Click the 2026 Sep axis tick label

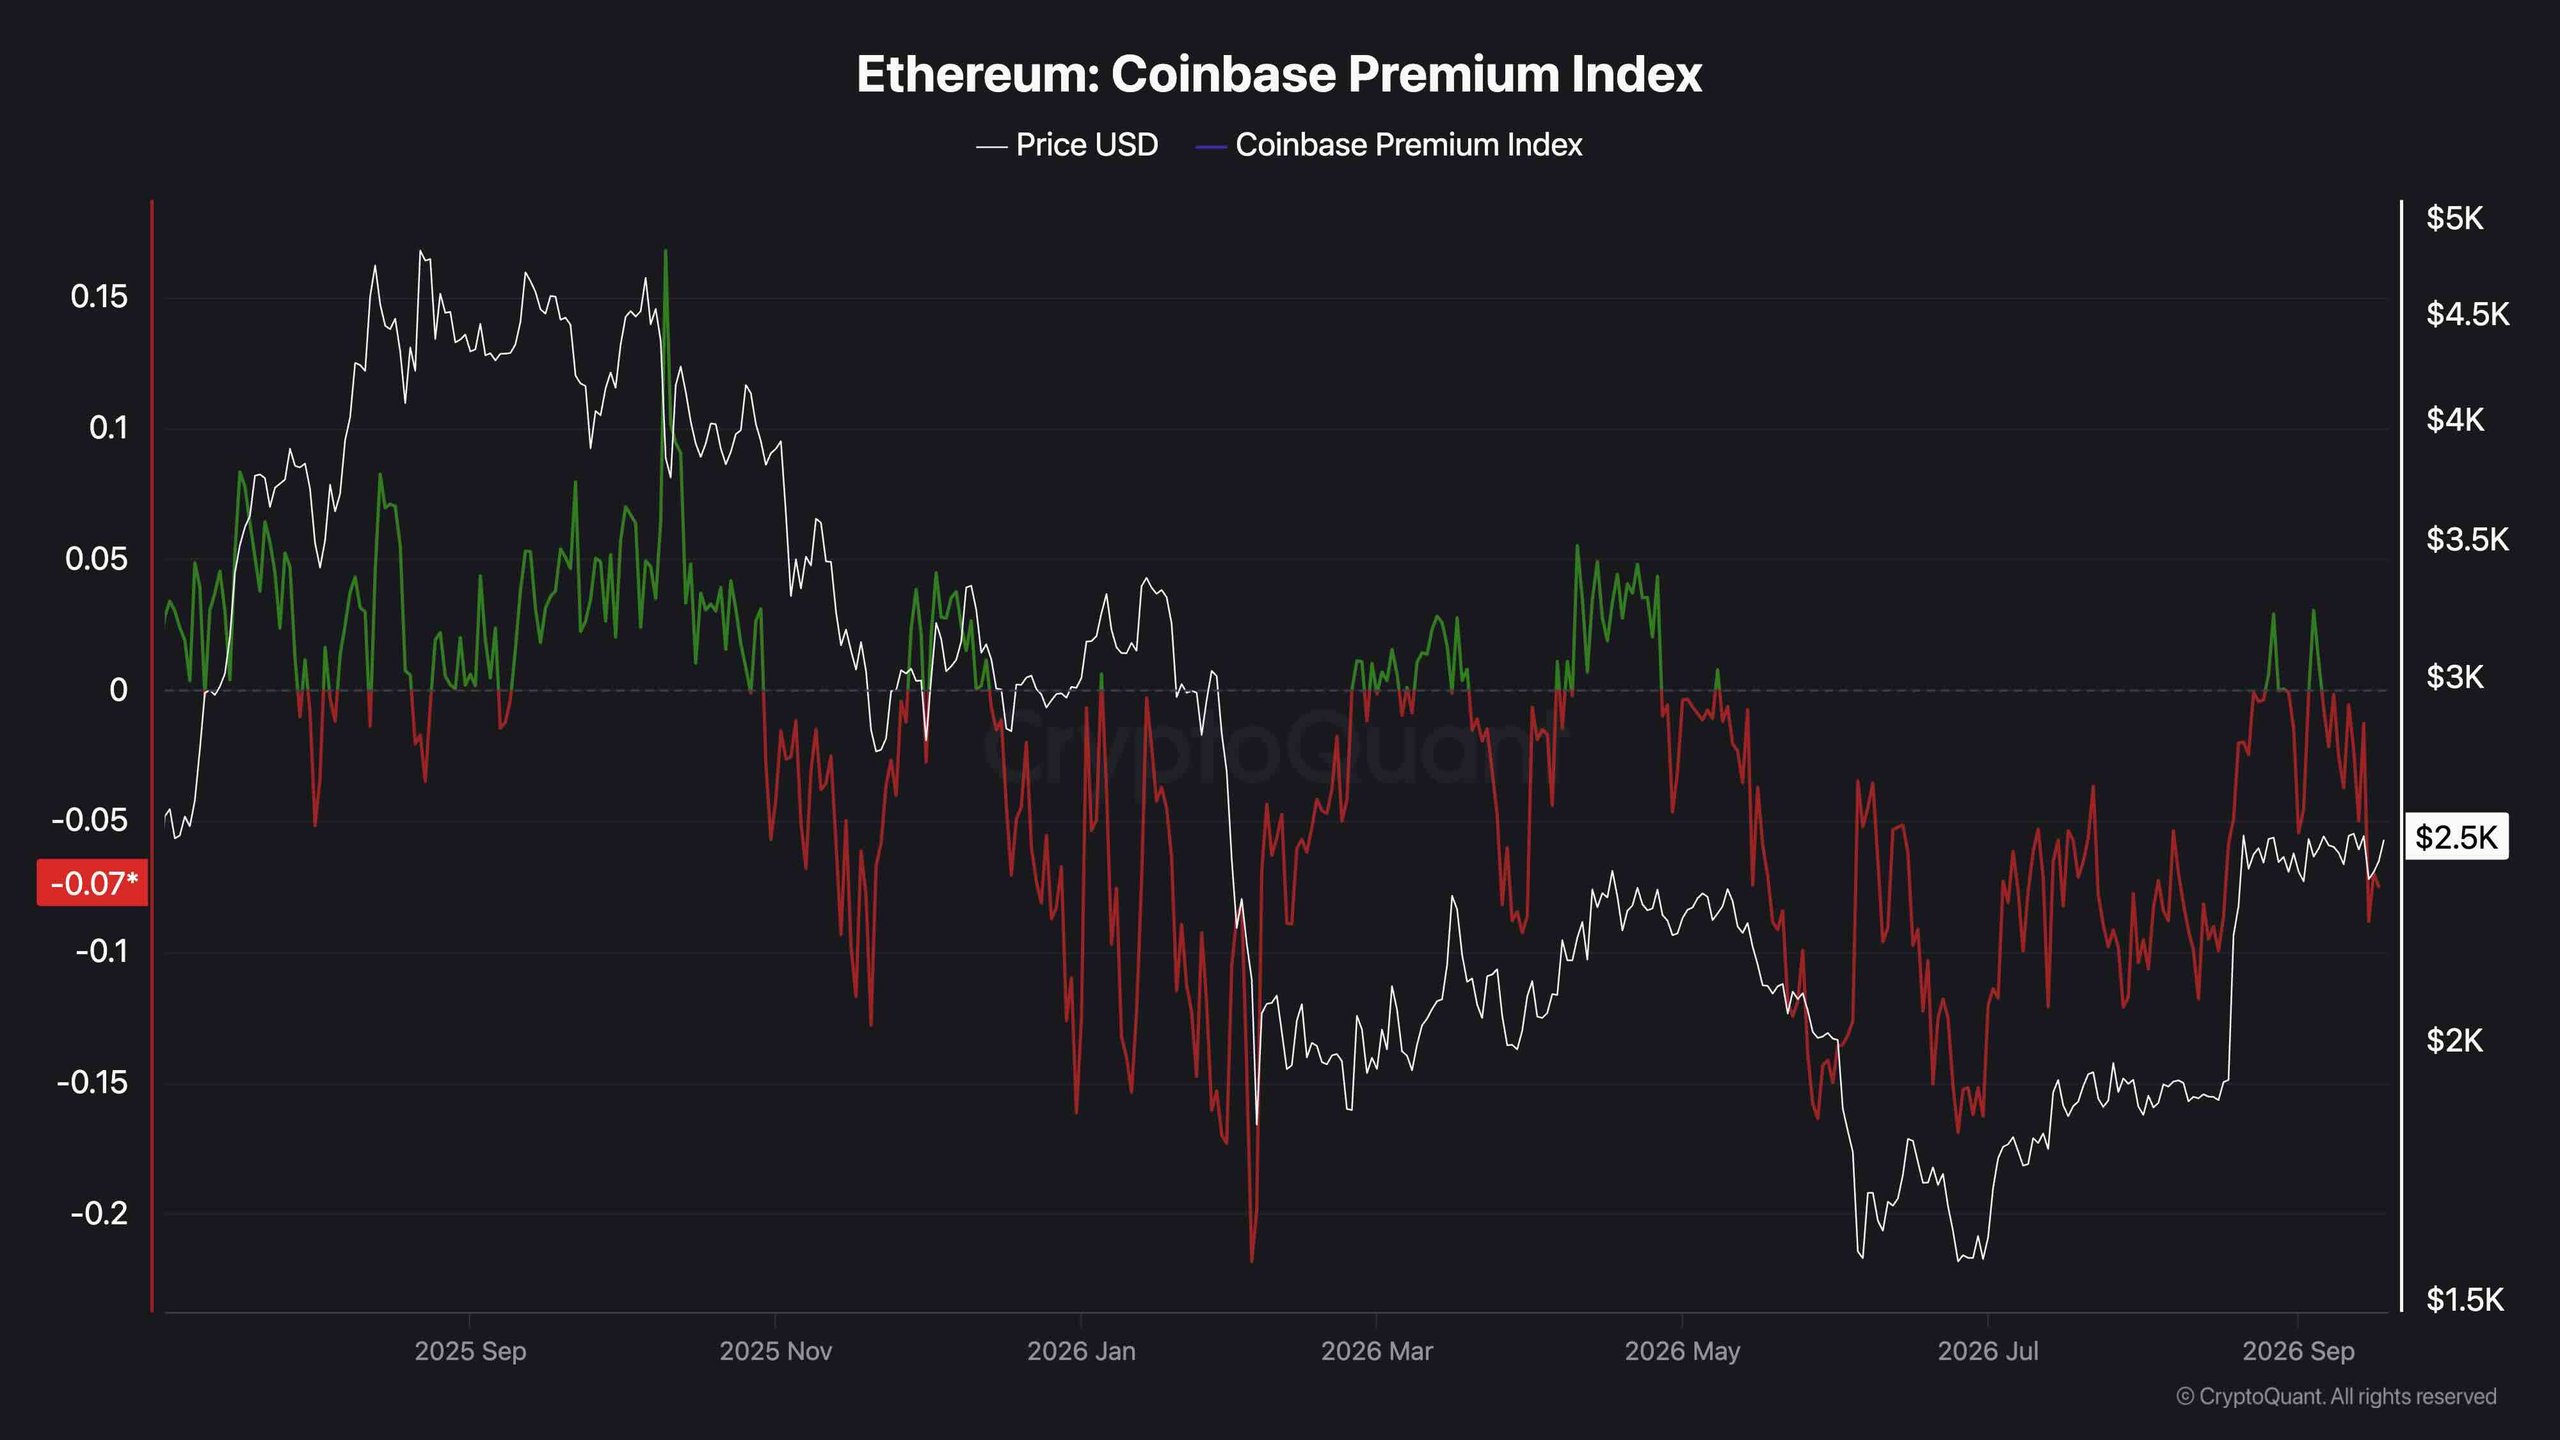[x=2298, y=1351]
